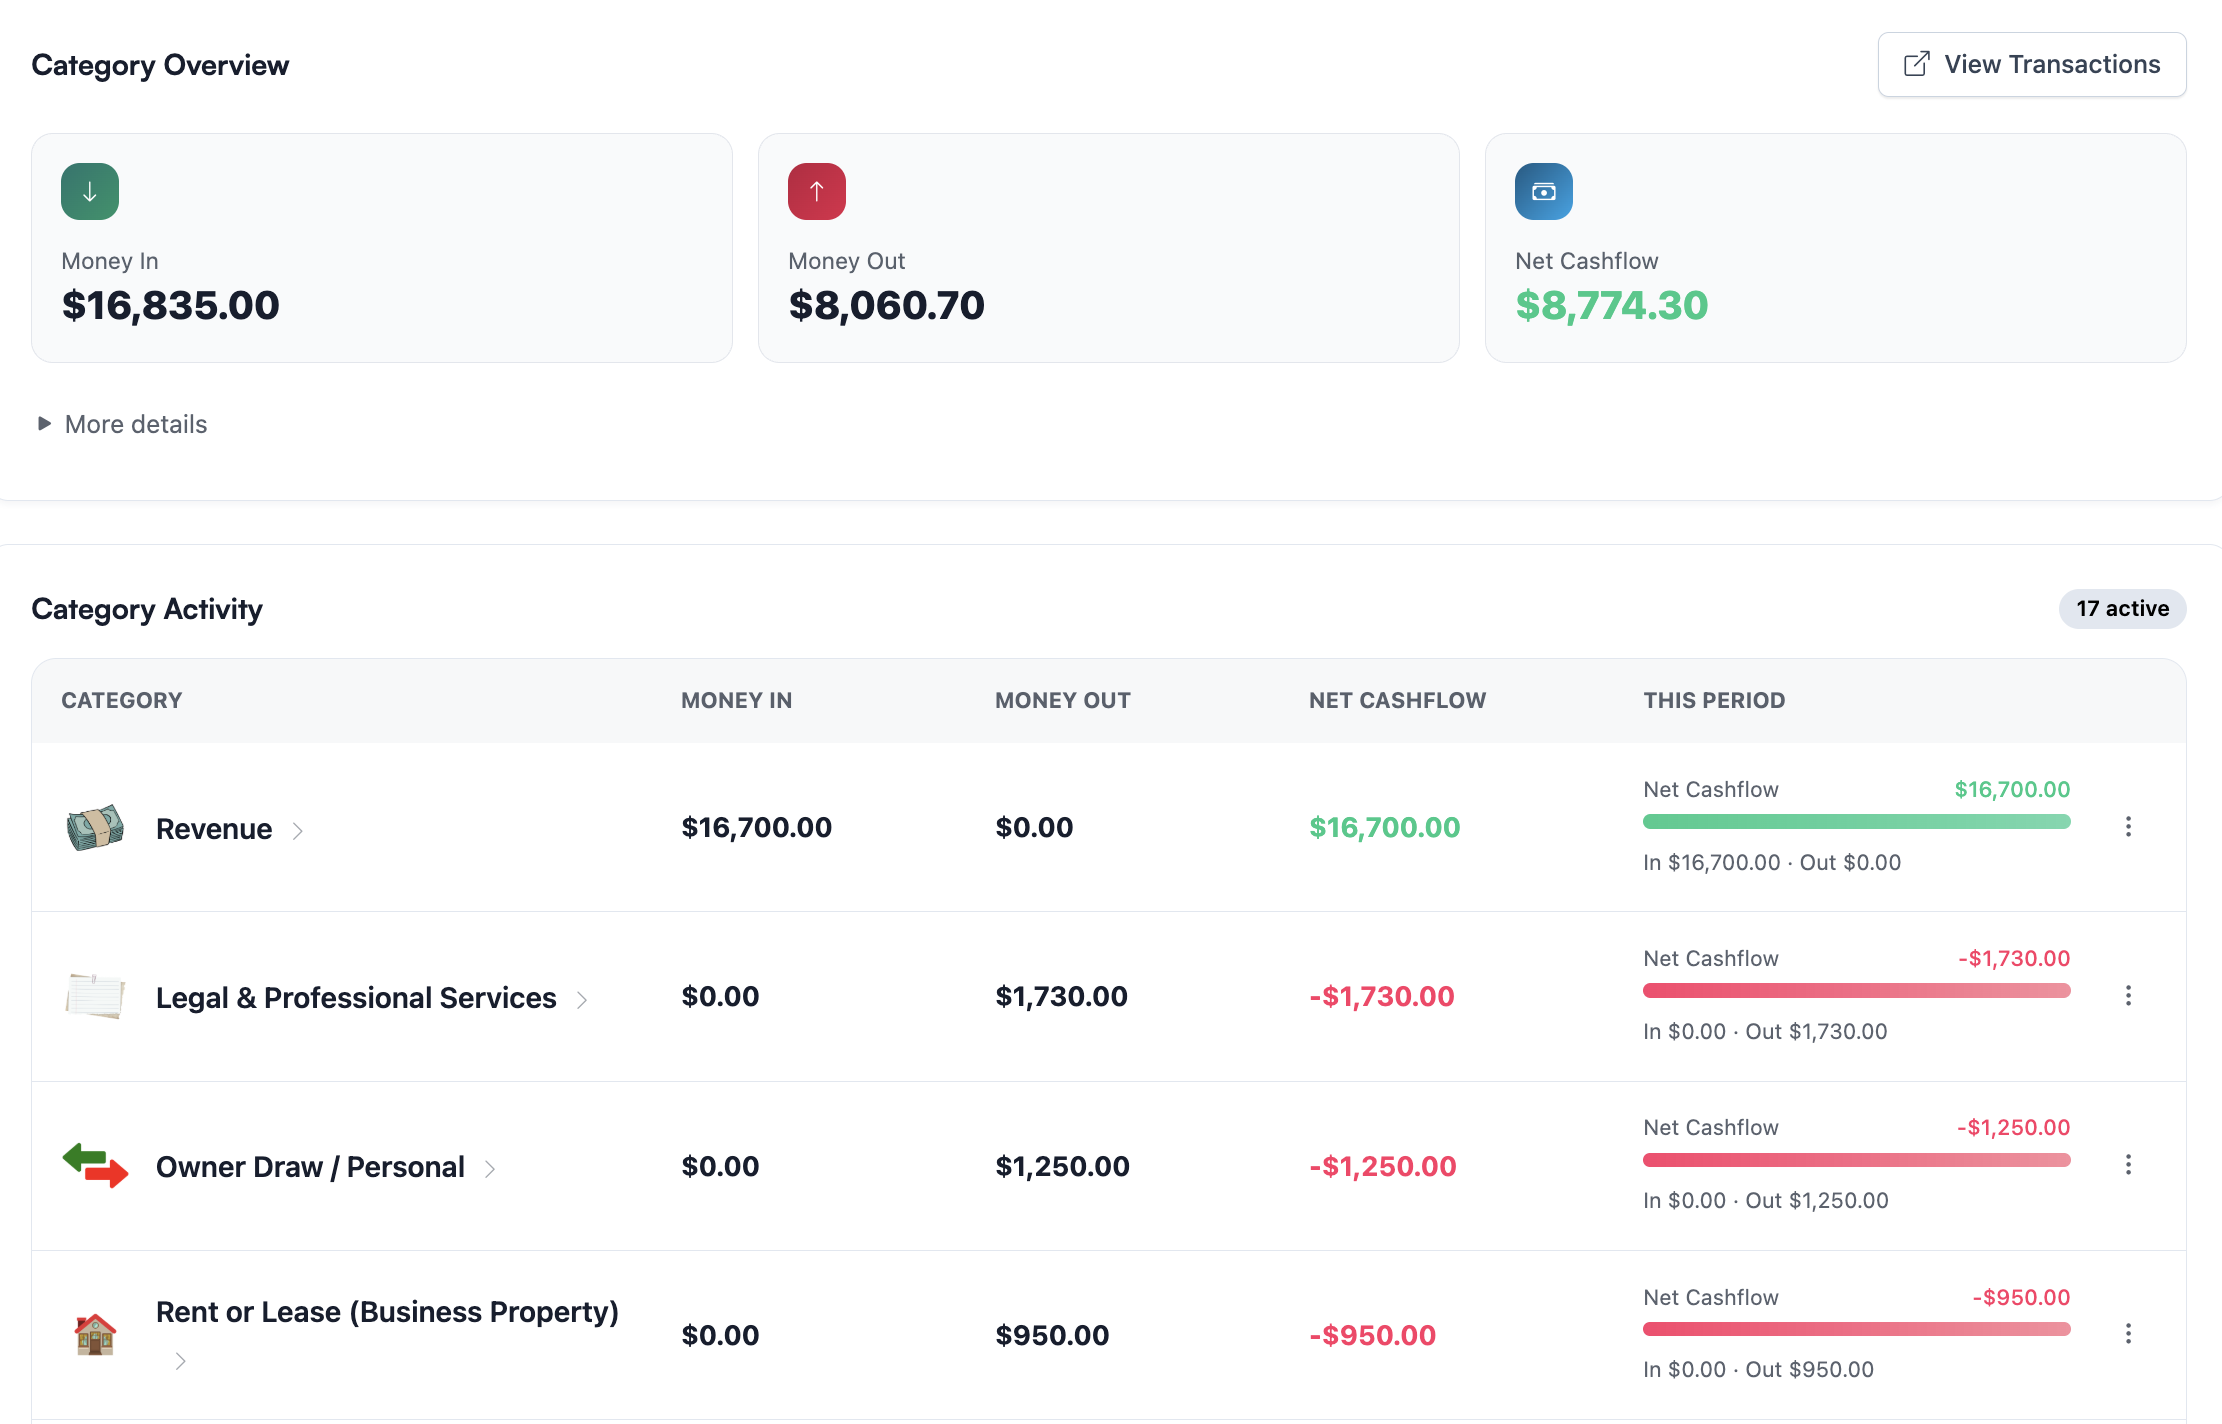Click the chevron next to Owner Draw / Personal
The height and width of the screenshot is (1424, 2222).
pos(490,1169)
